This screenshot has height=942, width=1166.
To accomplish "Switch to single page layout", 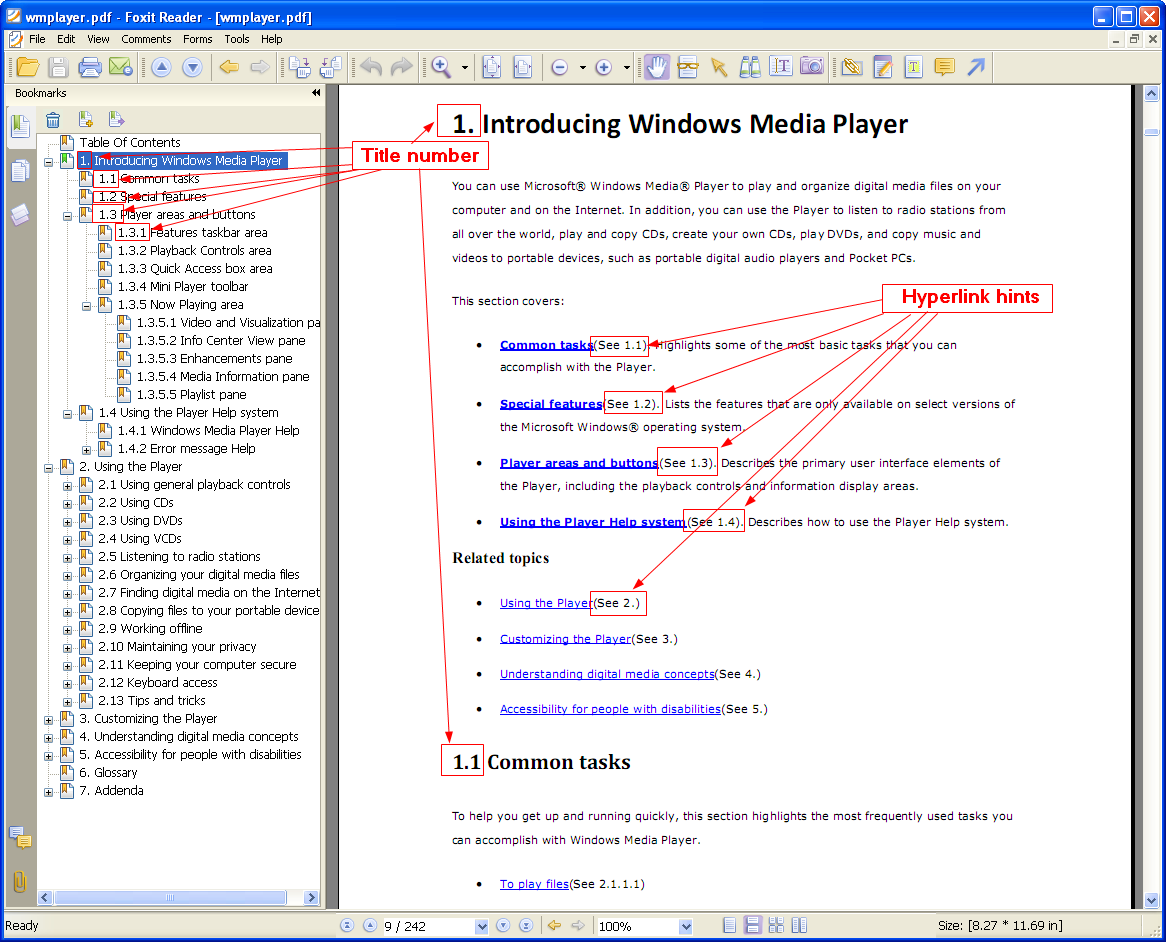I will 731,926.
